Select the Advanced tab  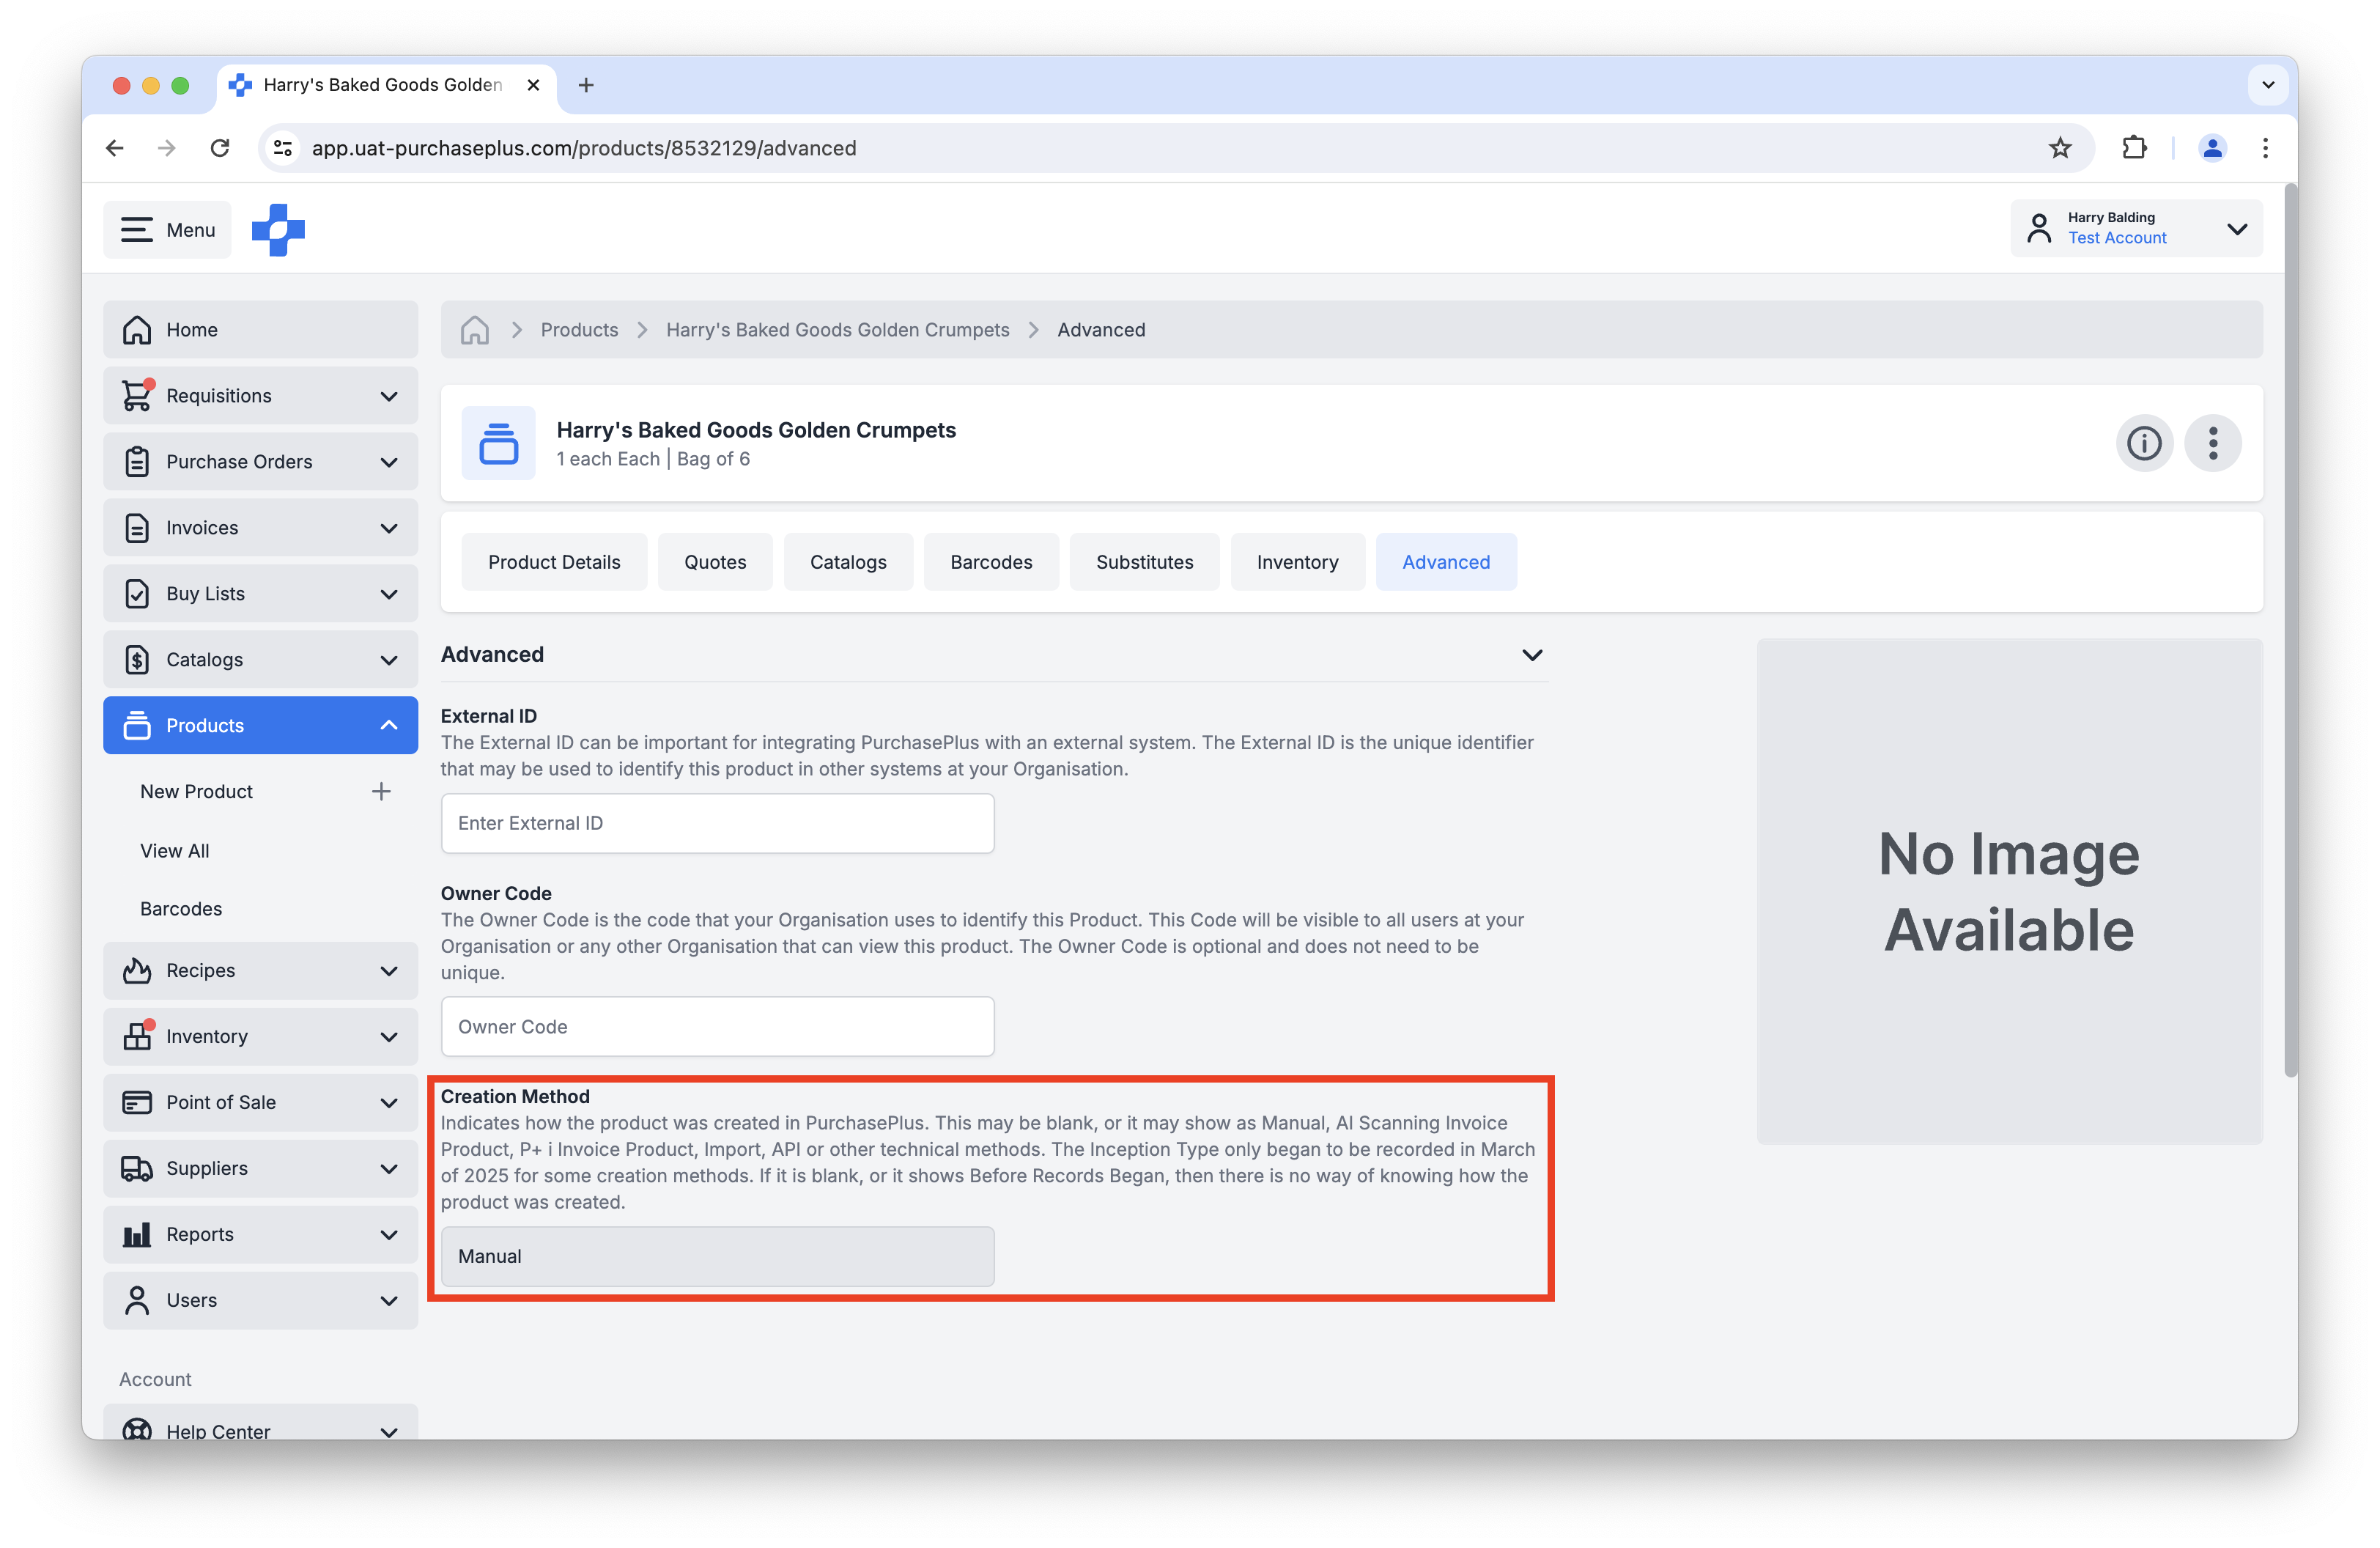(1445, 562)
